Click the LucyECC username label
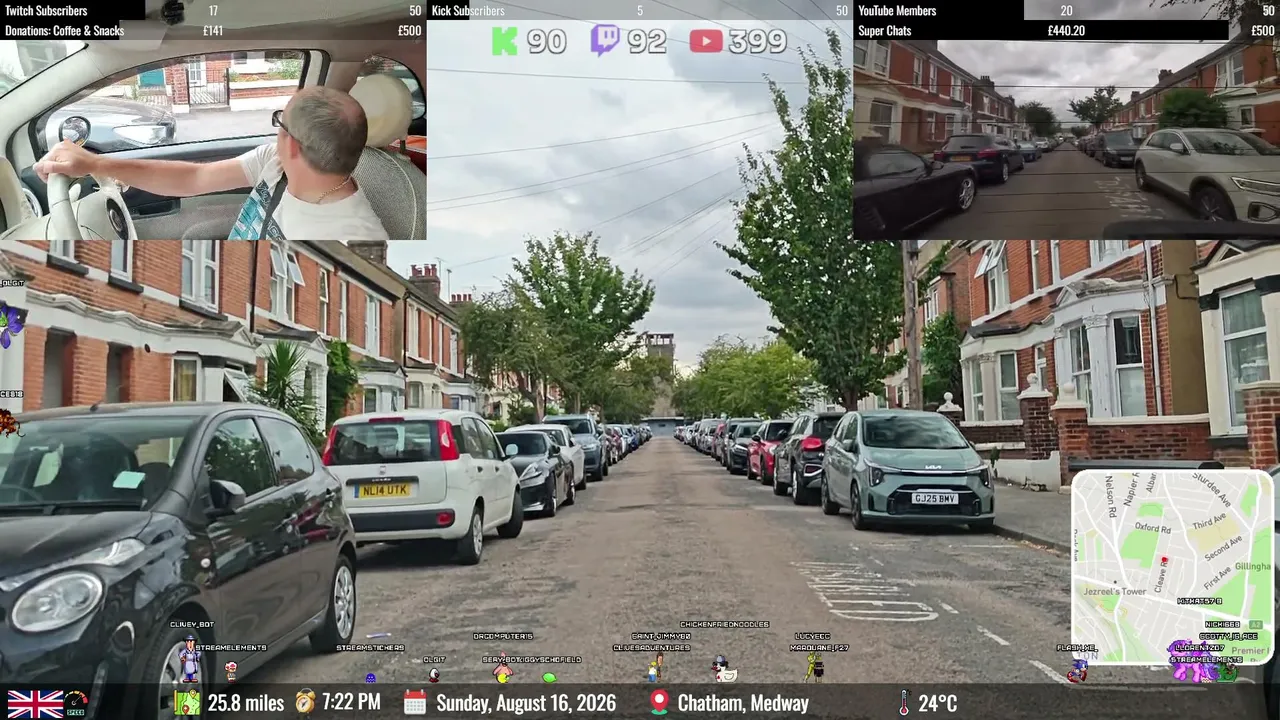Viewport: 1280px width, 720px height. (812, 636)
